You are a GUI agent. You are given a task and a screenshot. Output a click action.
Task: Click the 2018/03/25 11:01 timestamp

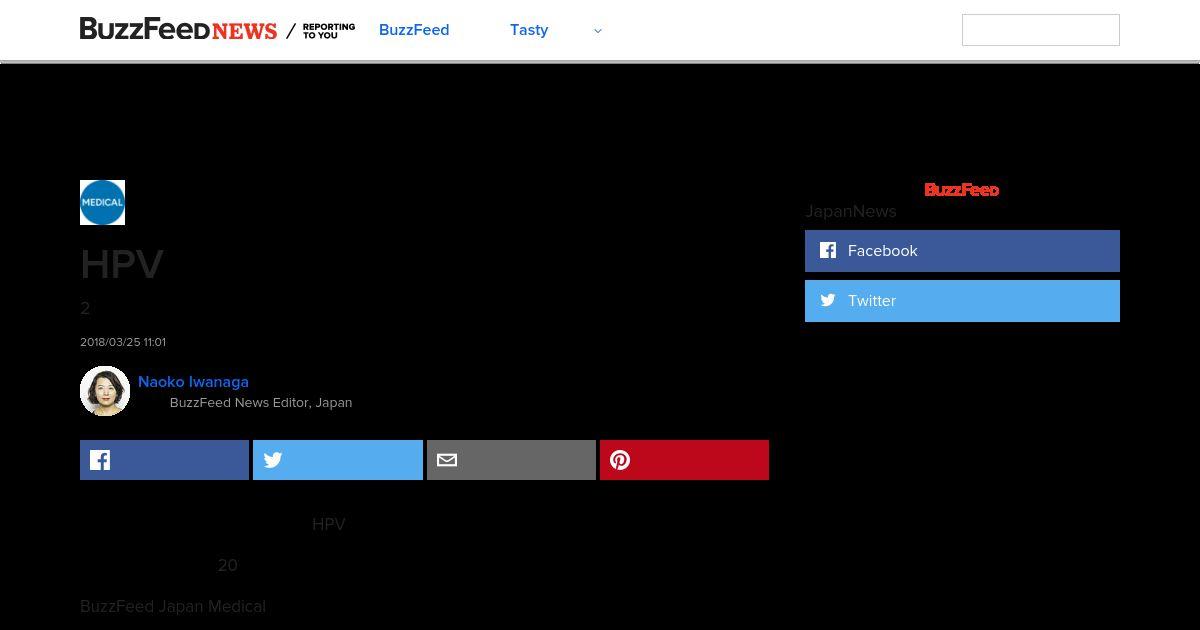tap(123, 342)
